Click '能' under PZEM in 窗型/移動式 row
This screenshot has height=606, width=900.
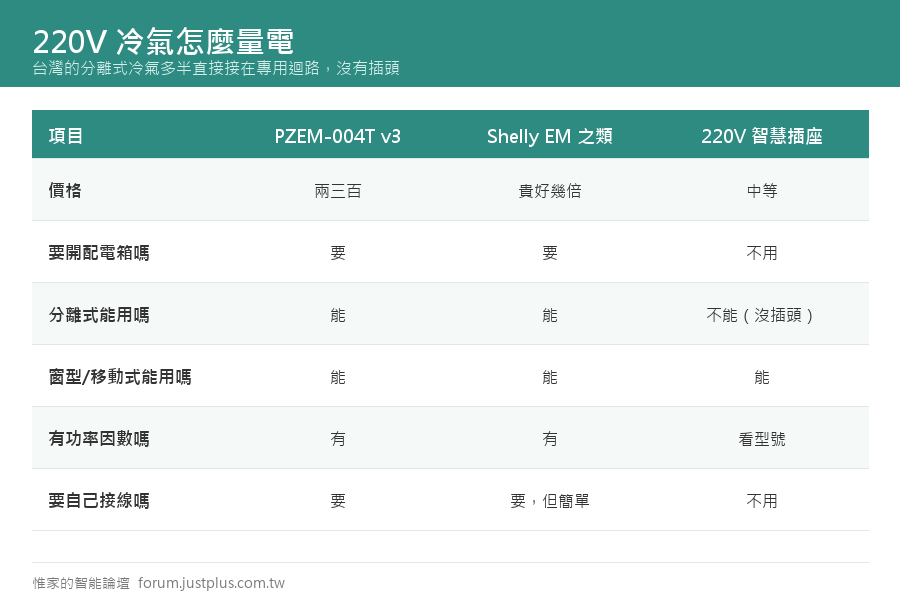(x=338, y=377)
